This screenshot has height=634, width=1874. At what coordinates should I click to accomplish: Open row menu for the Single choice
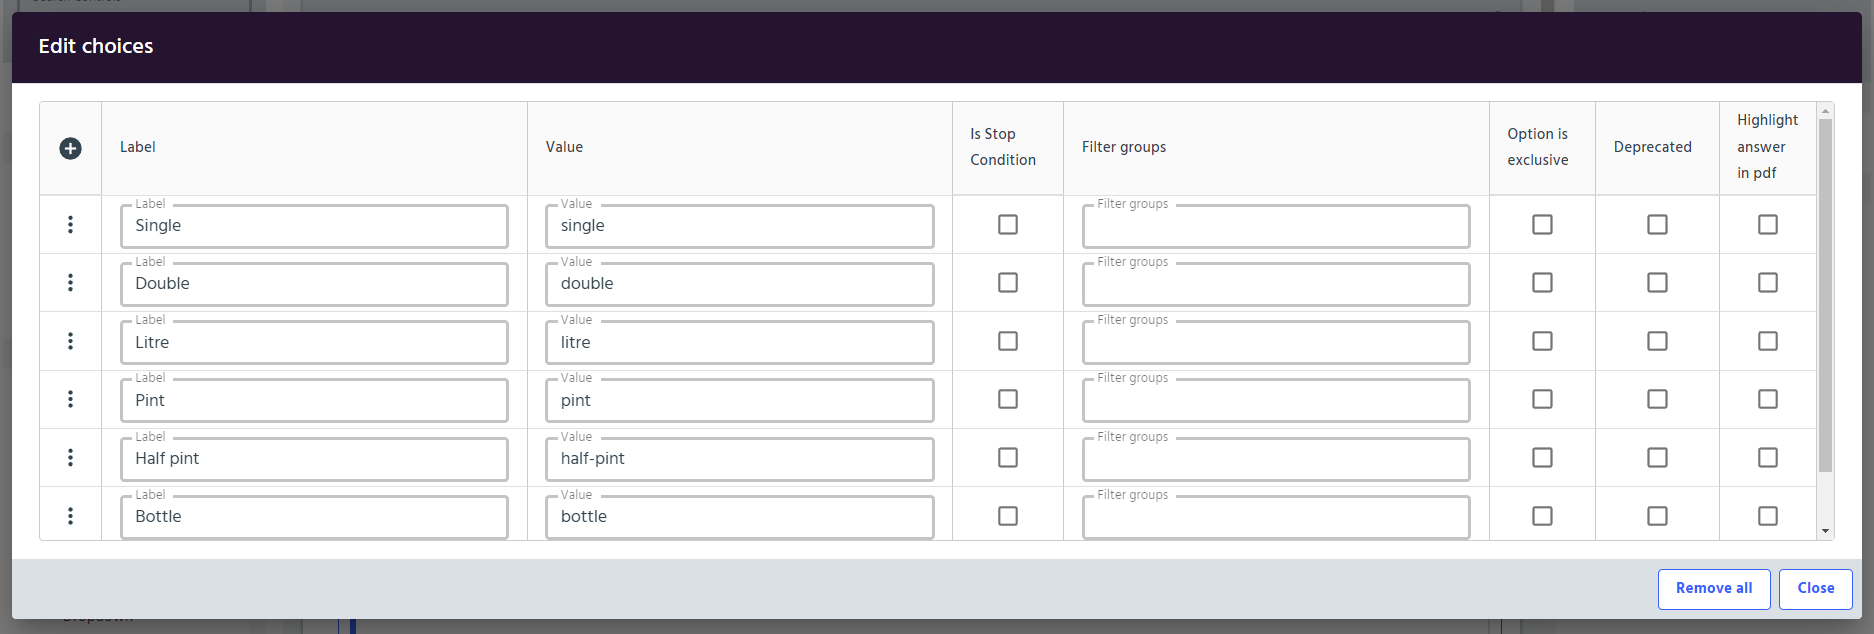tap(70, 224)
